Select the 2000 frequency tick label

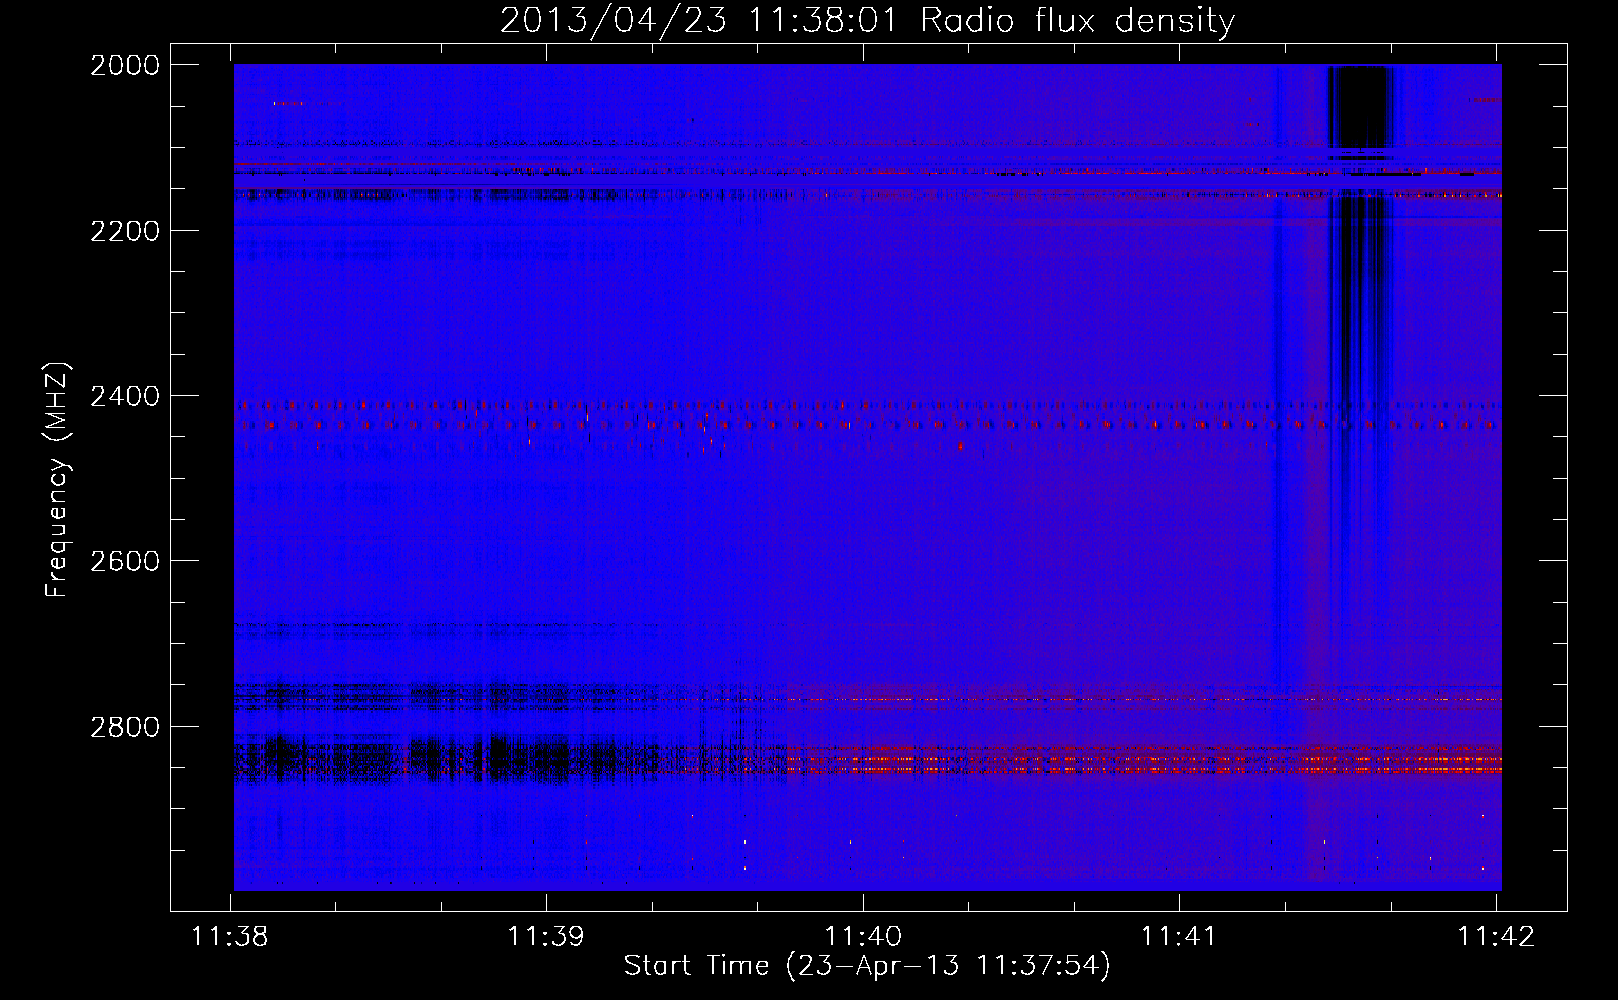pos(125,65)
